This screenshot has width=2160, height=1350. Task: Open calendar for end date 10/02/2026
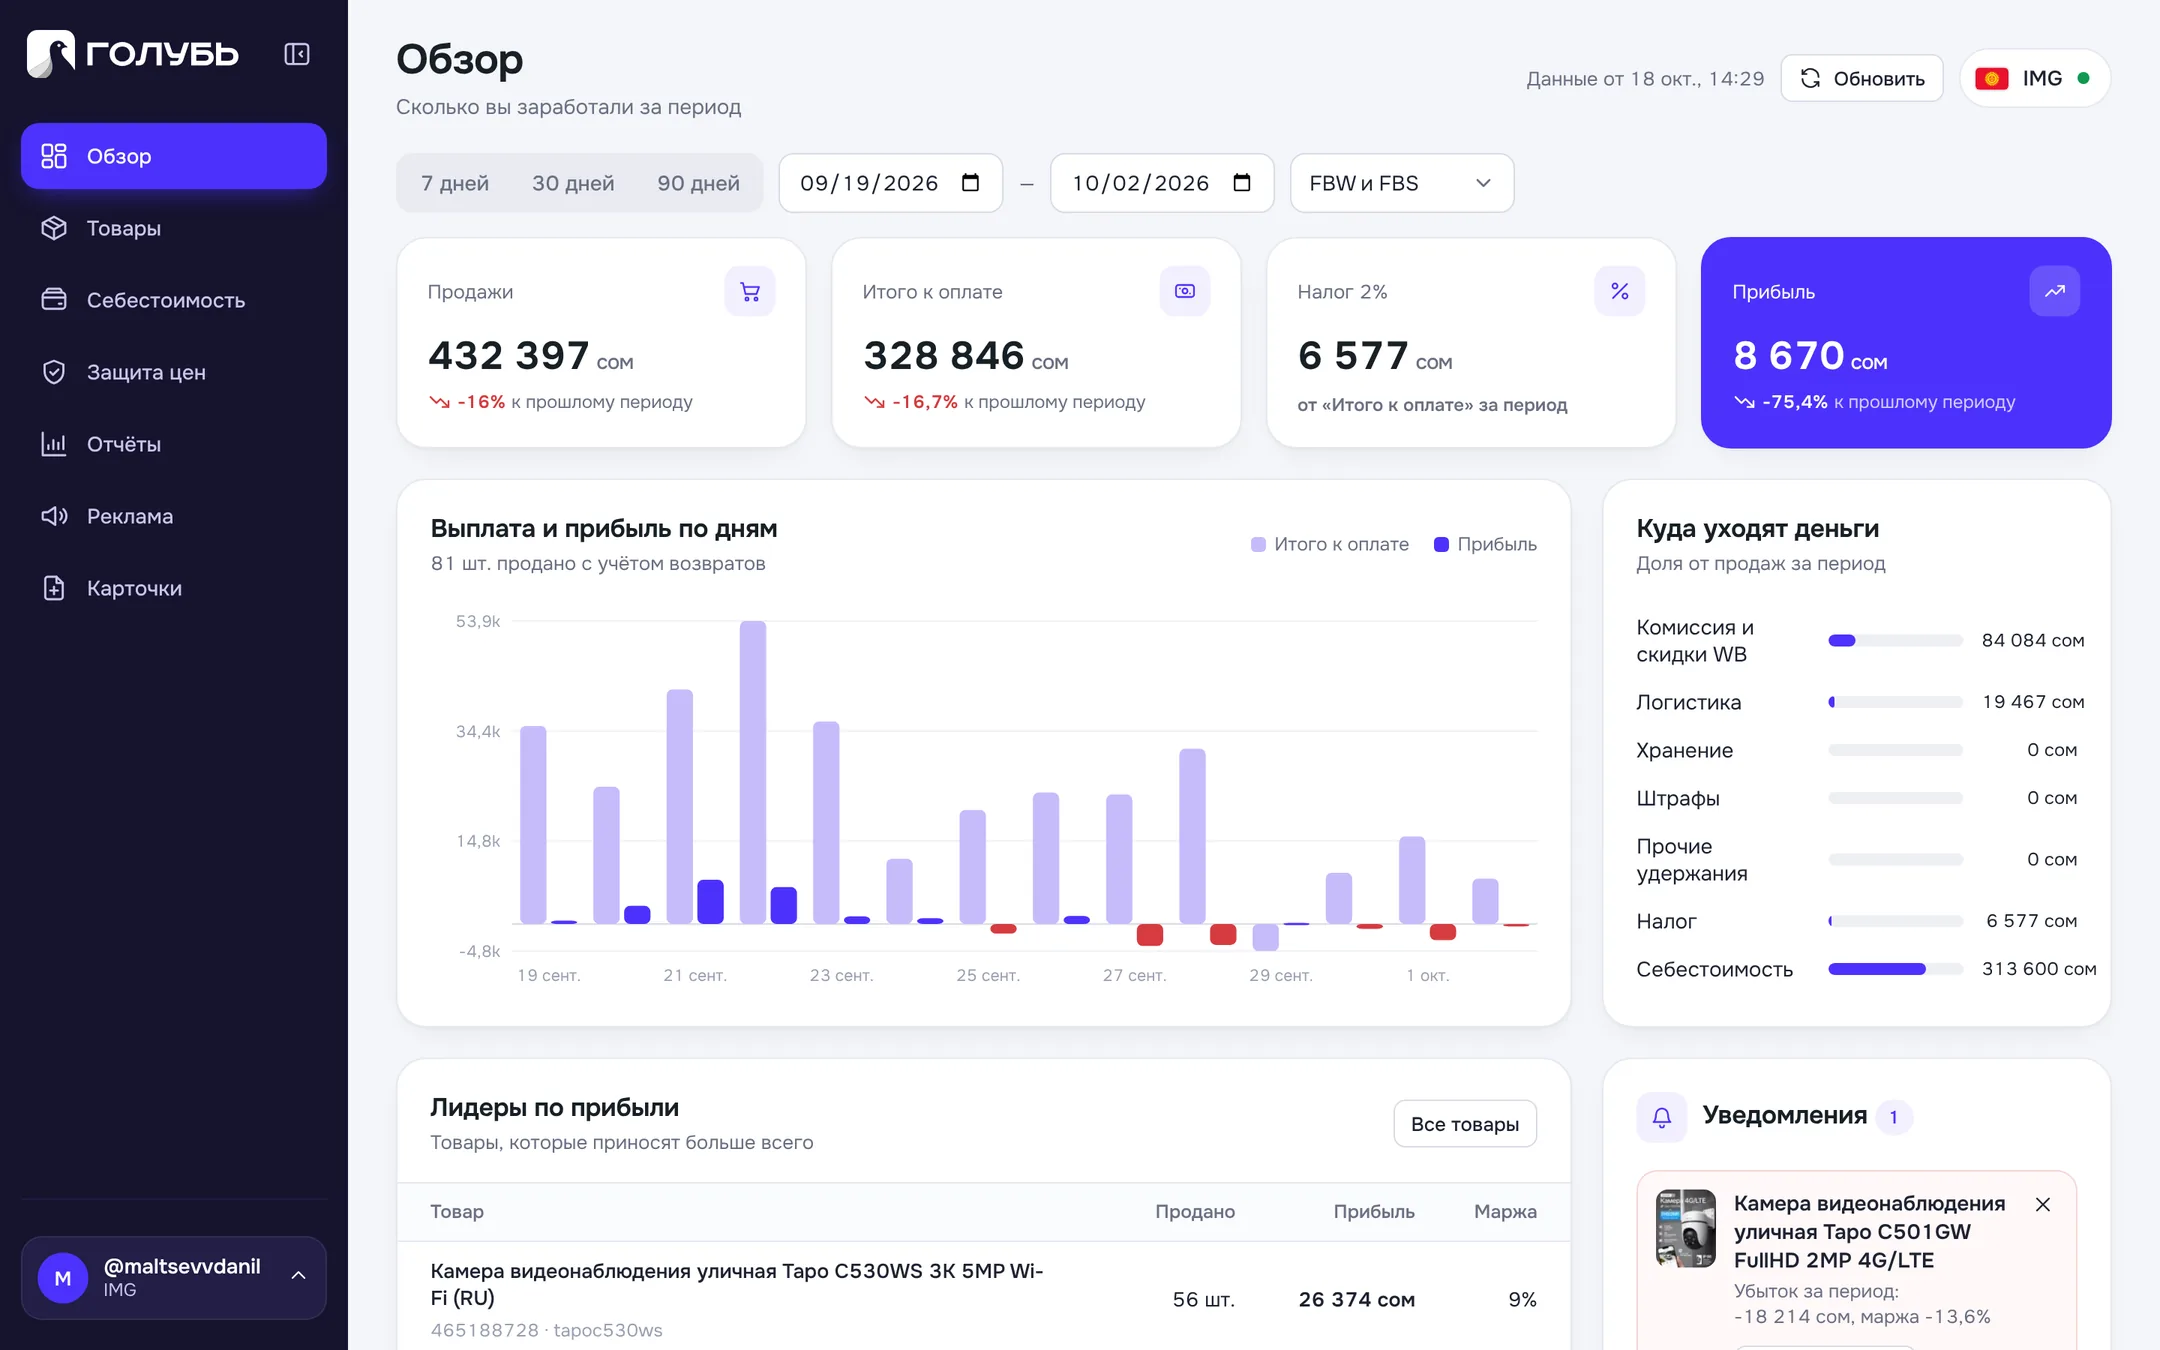click(x=1242, y=183)
